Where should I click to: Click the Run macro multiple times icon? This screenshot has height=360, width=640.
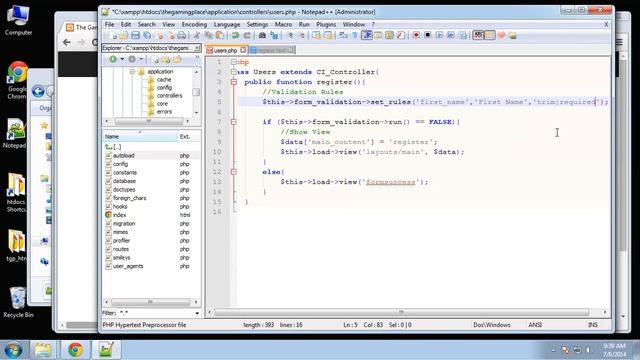(451, 36)
